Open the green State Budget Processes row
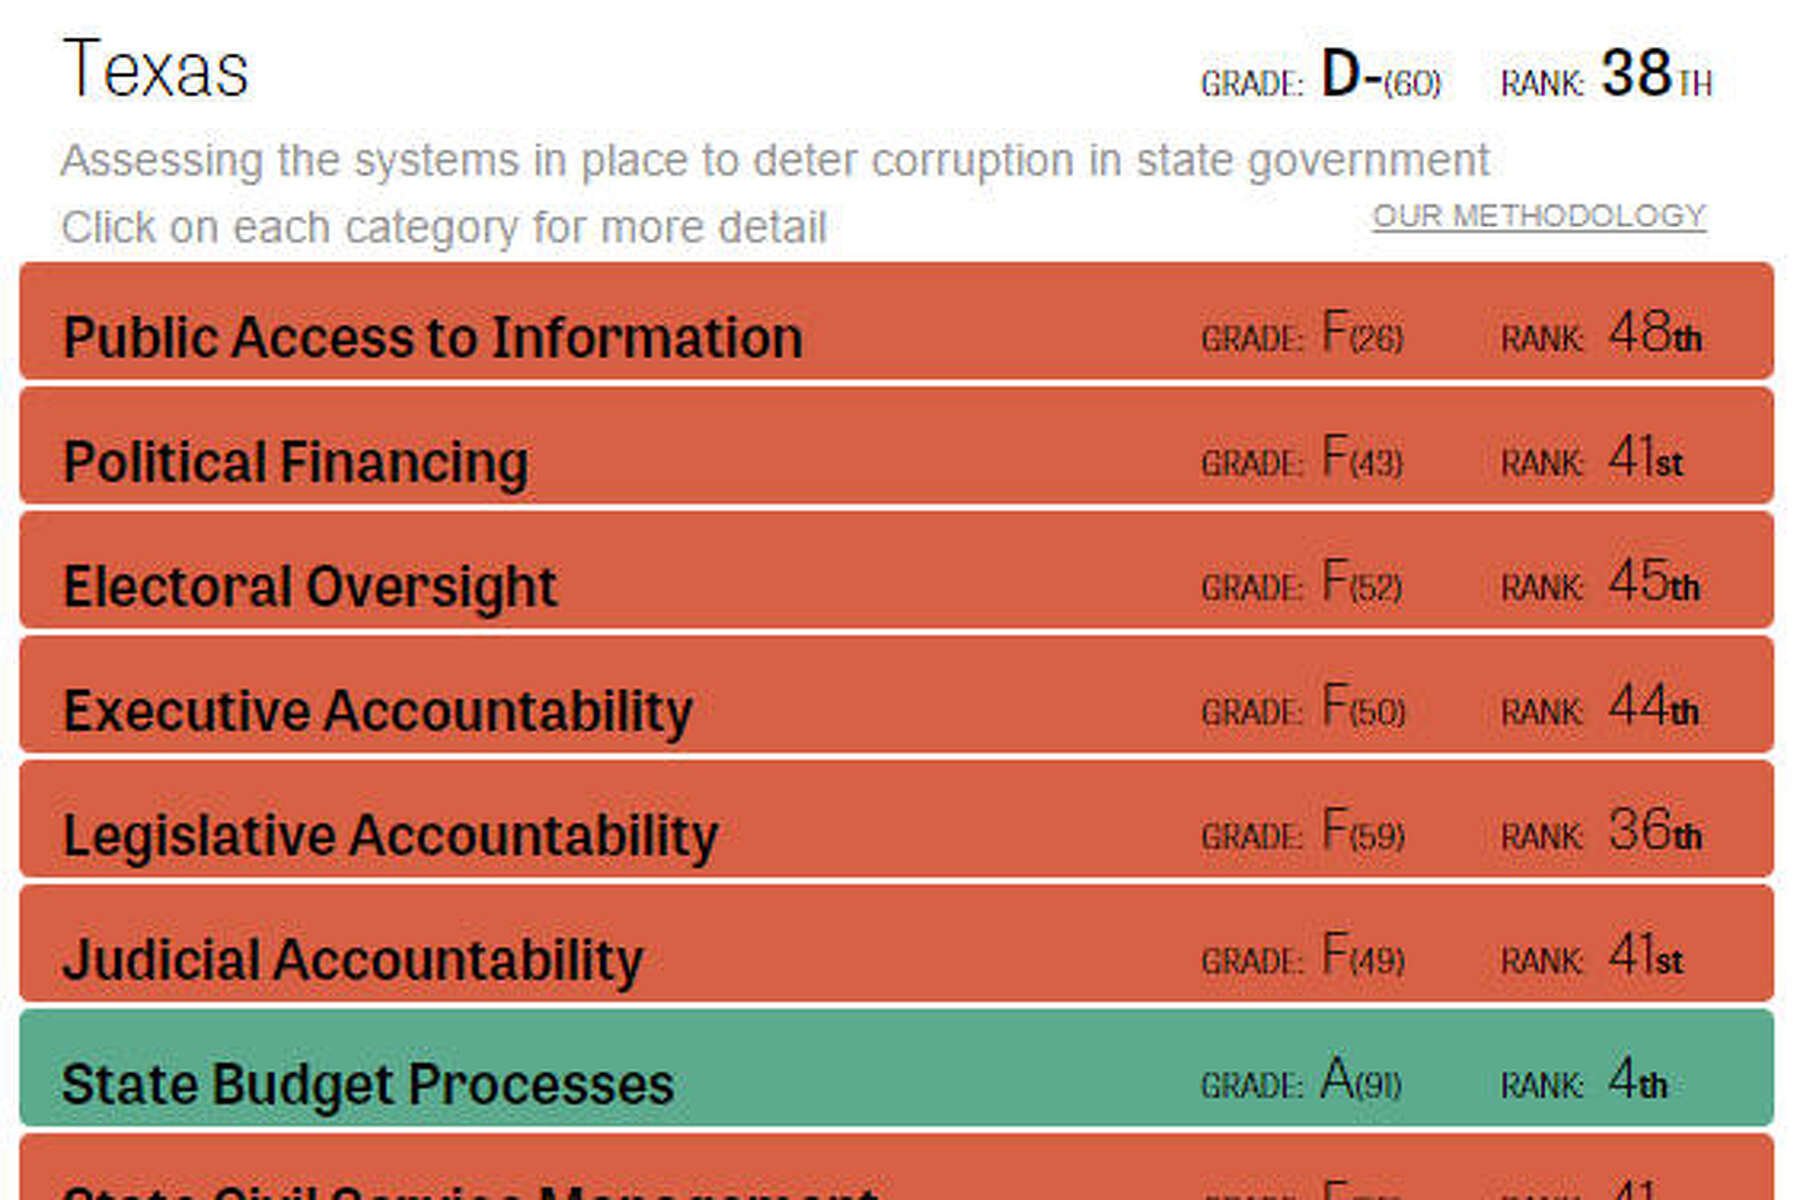The height and width of the screenshot is (1200, 1800). click(368, 1083)
